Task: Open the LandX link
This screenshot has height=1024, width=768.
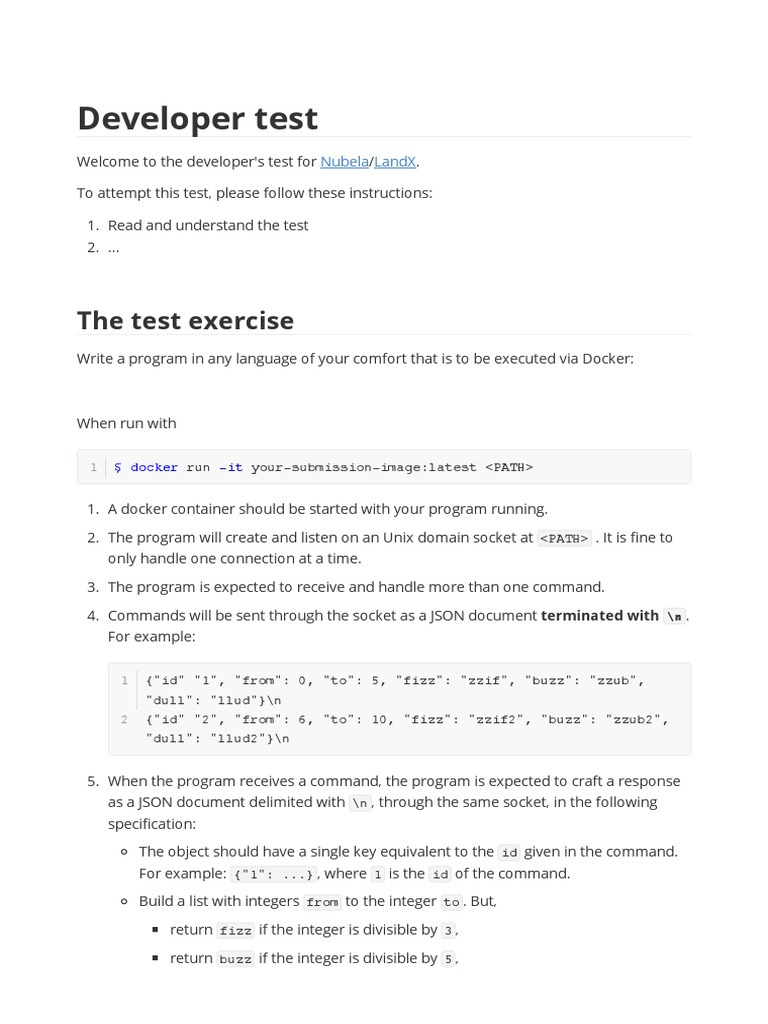Action: [395, 161]
